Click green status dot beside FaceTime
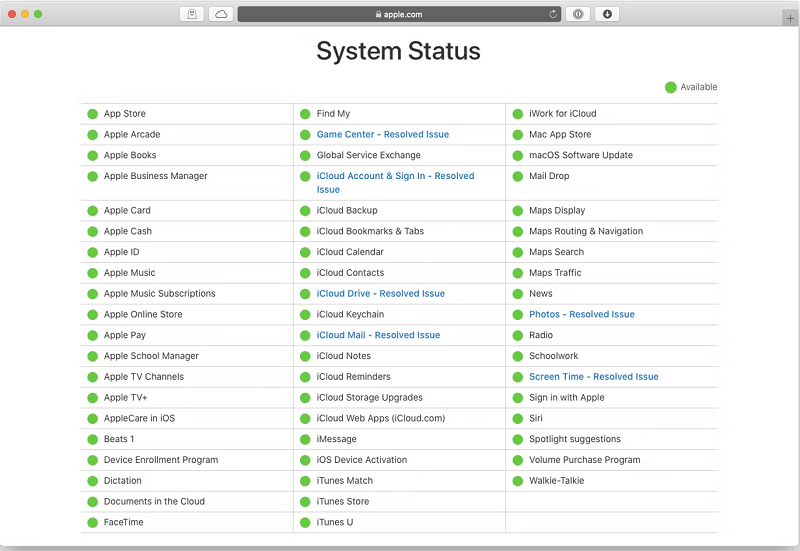 pyautogui.click(x=92, y=522)
